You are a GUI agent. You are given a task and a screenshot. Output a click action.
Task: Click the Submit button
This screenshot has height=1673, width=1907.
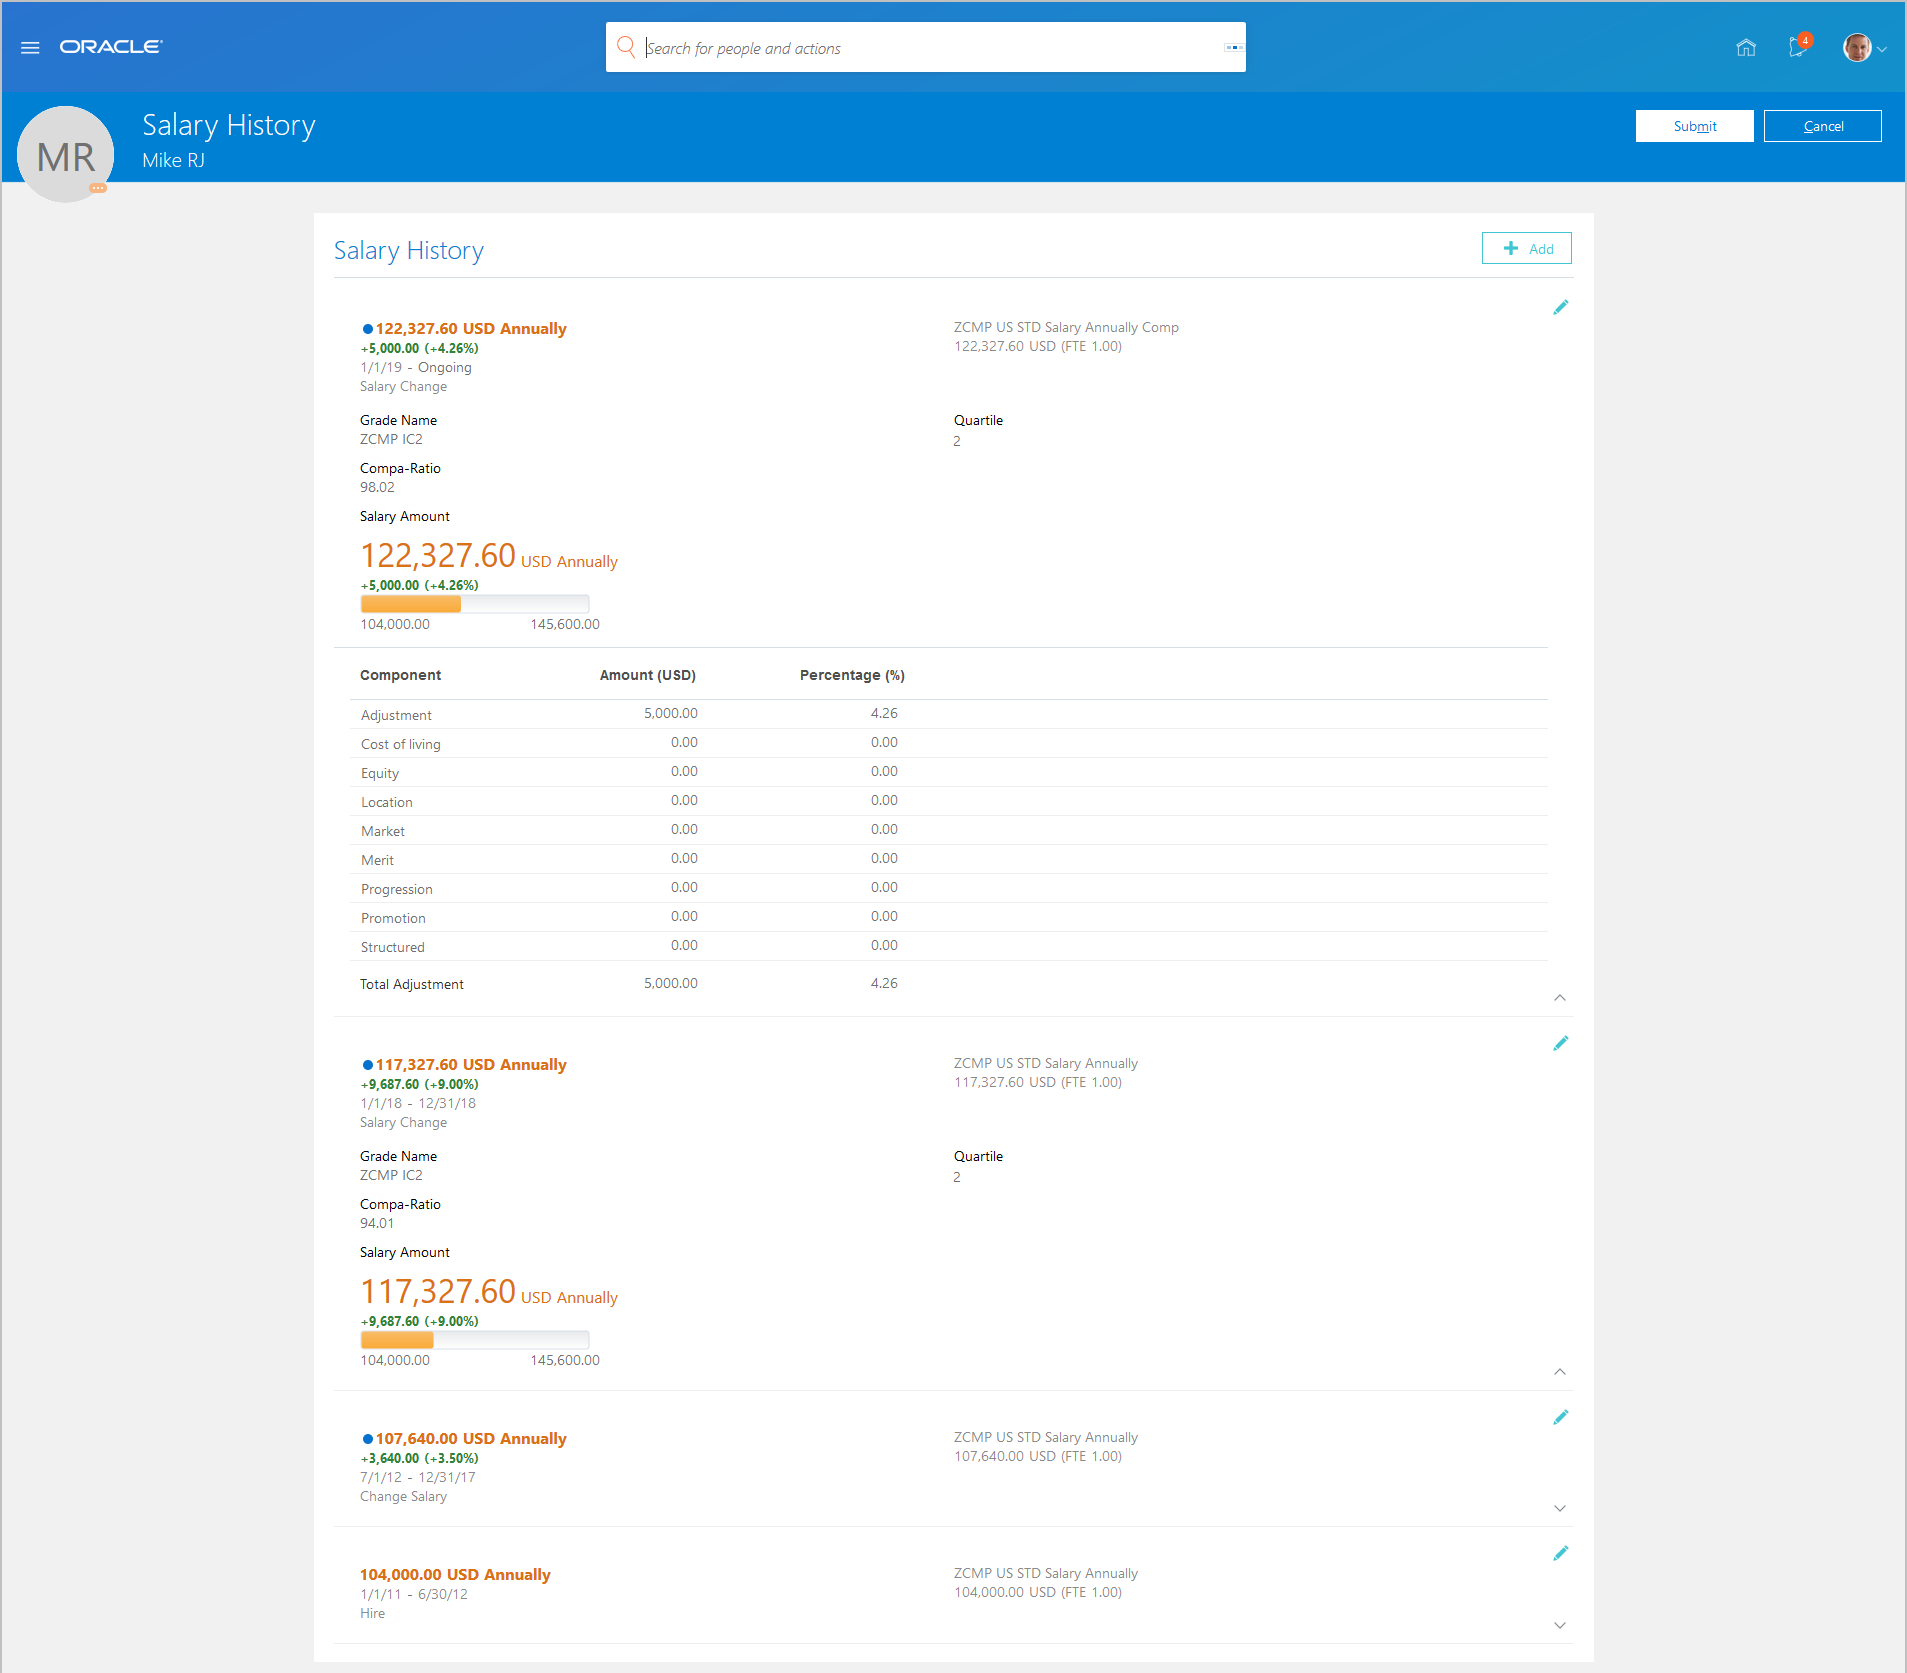[1695, 126]
